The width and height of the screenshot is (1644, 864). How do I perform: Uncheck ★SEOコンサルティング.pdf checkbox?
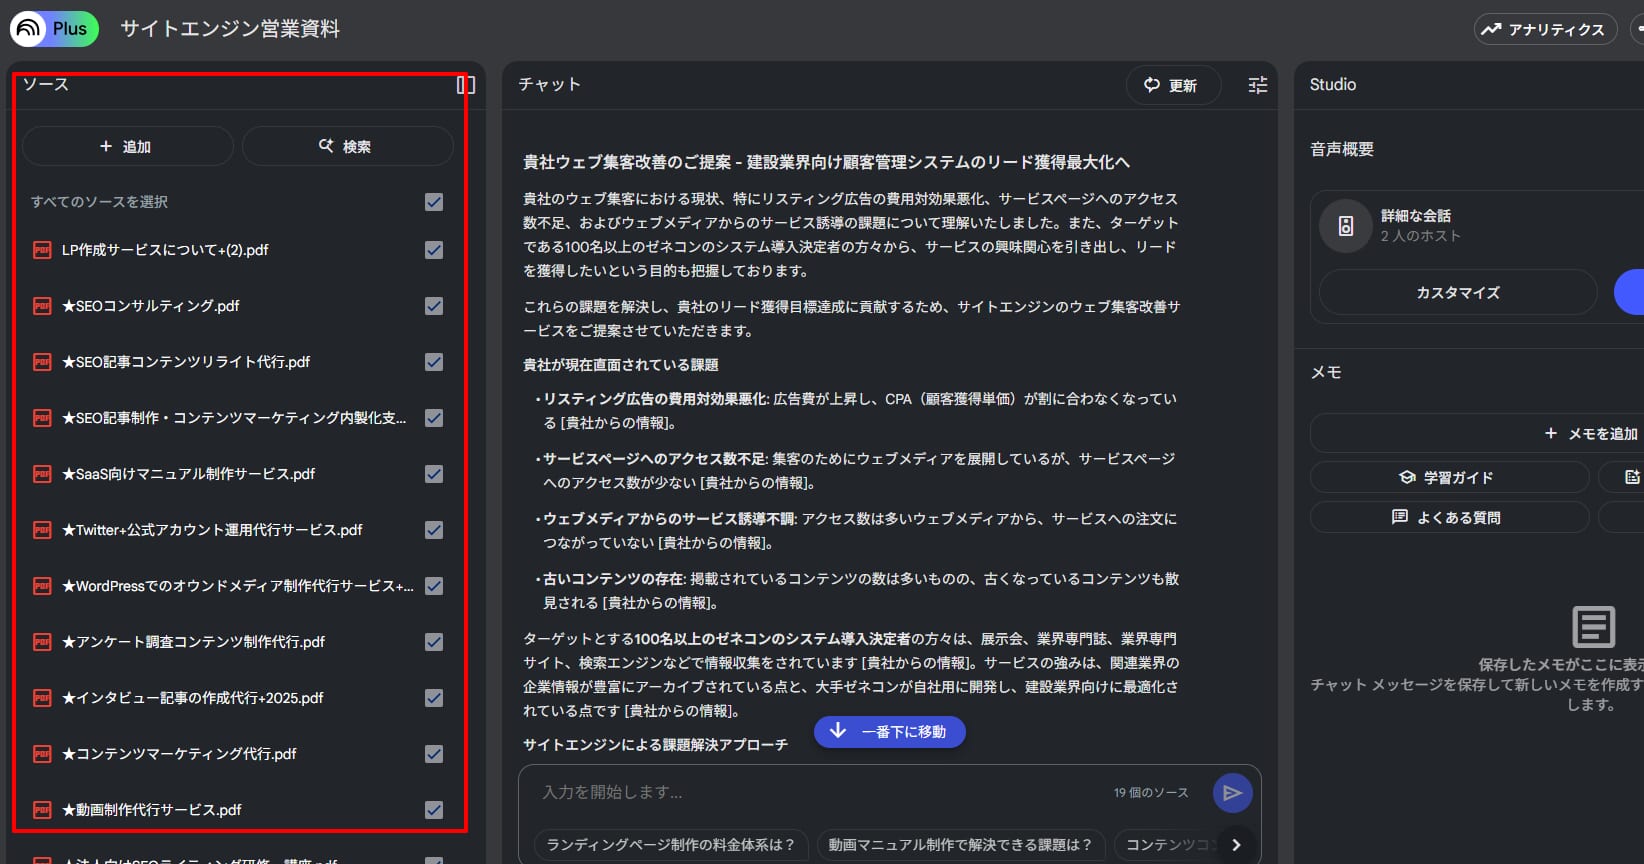(x=434, y=306)
